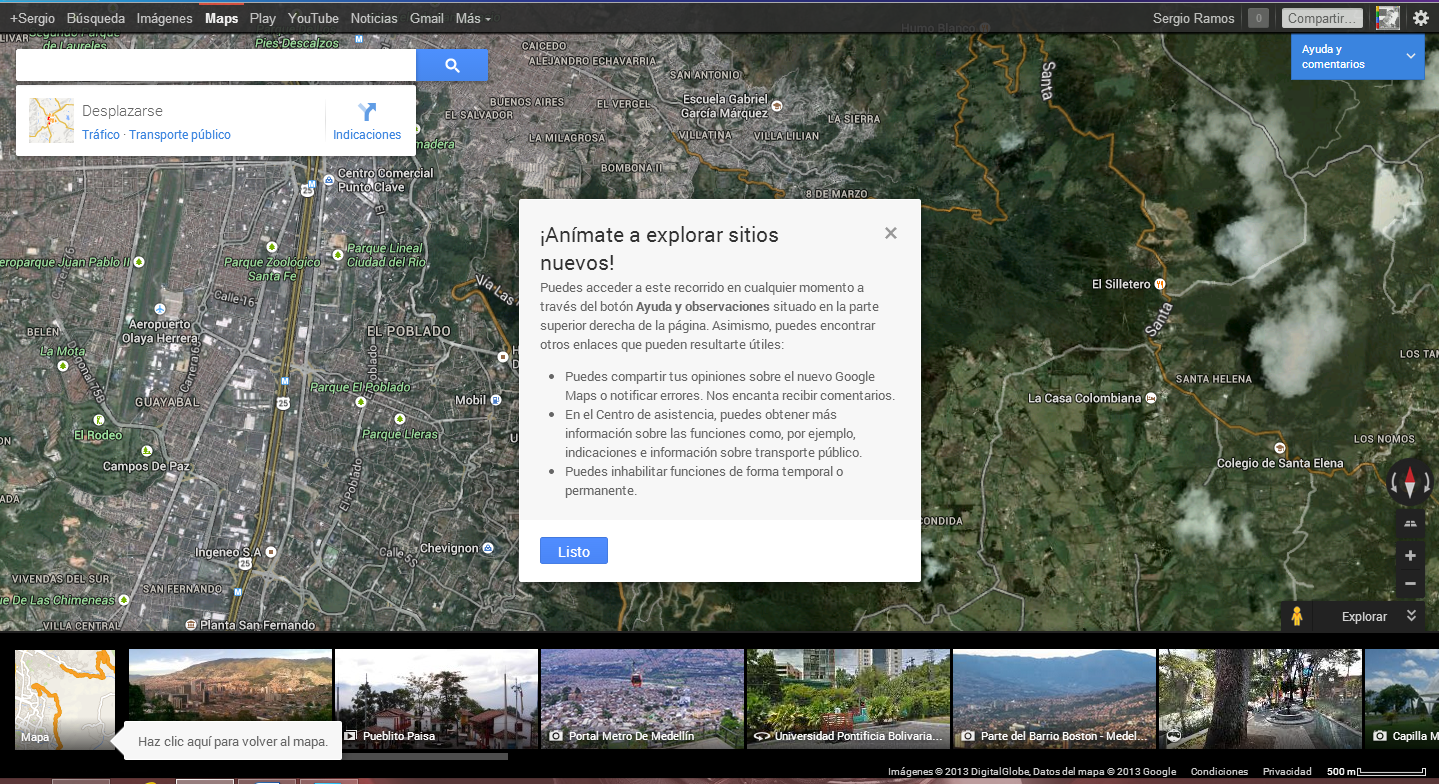This screenshot has height=784, width=1439.
Task: Select the yellow Street View pegman
Action: (1297, 617)
